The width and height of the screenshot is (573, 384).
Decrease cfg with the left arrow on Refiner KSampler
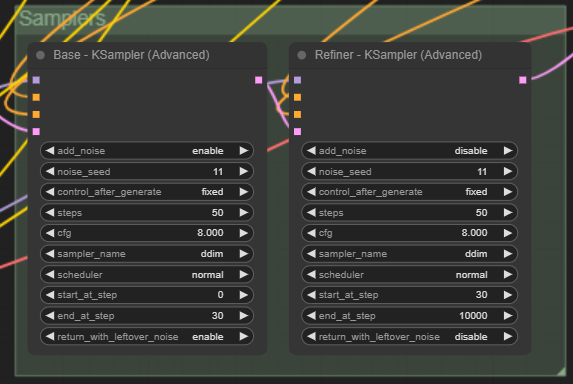point(311,233)
